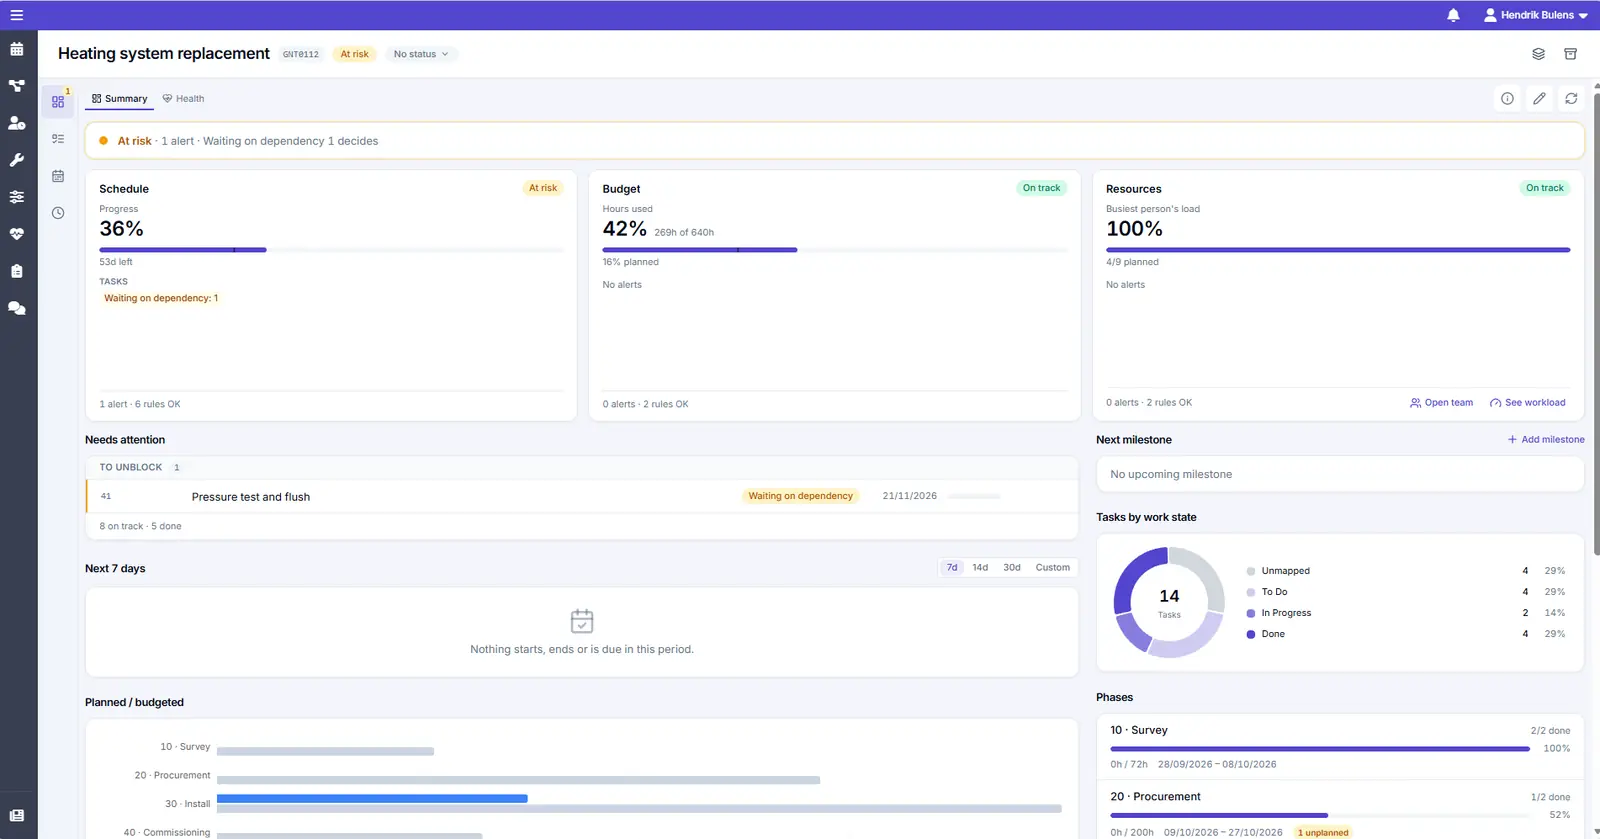Open notifications bell icon
This screenshot has width=1600, height=839.
(1453, 15)
